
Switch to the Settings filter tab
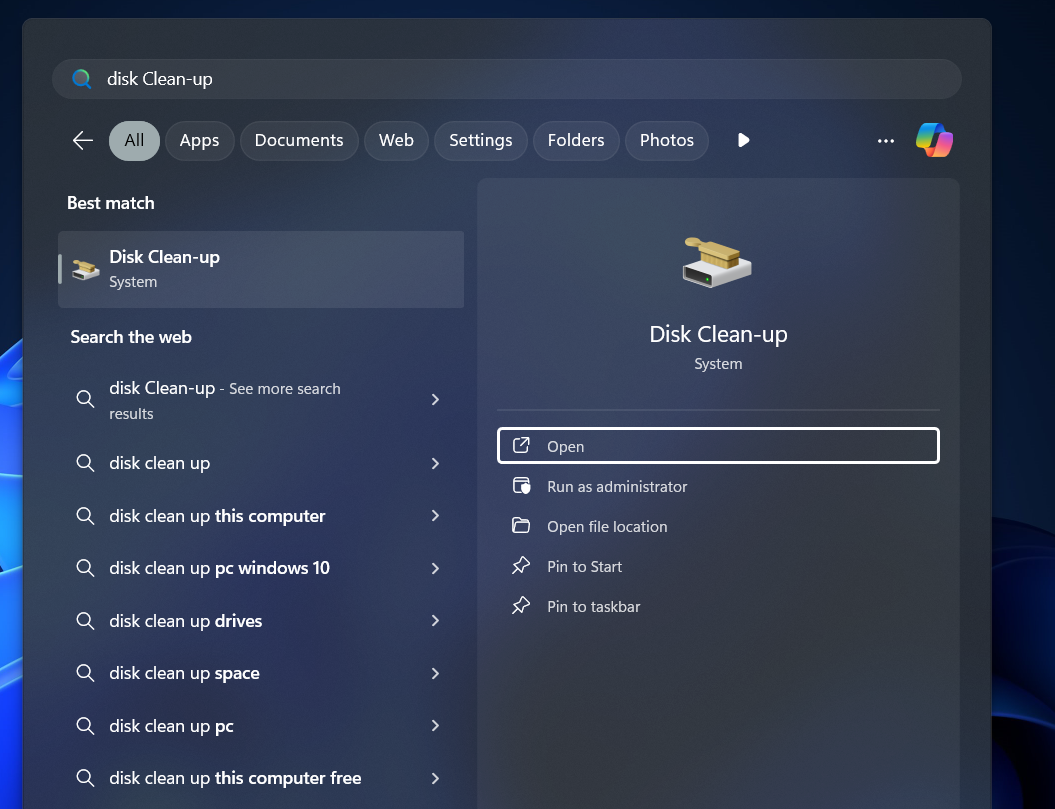480,141
